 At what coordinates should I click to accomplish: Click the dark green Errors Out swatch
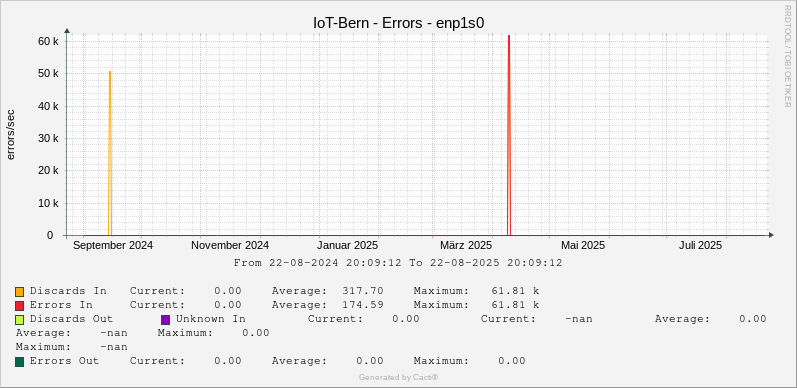[20, 362]
